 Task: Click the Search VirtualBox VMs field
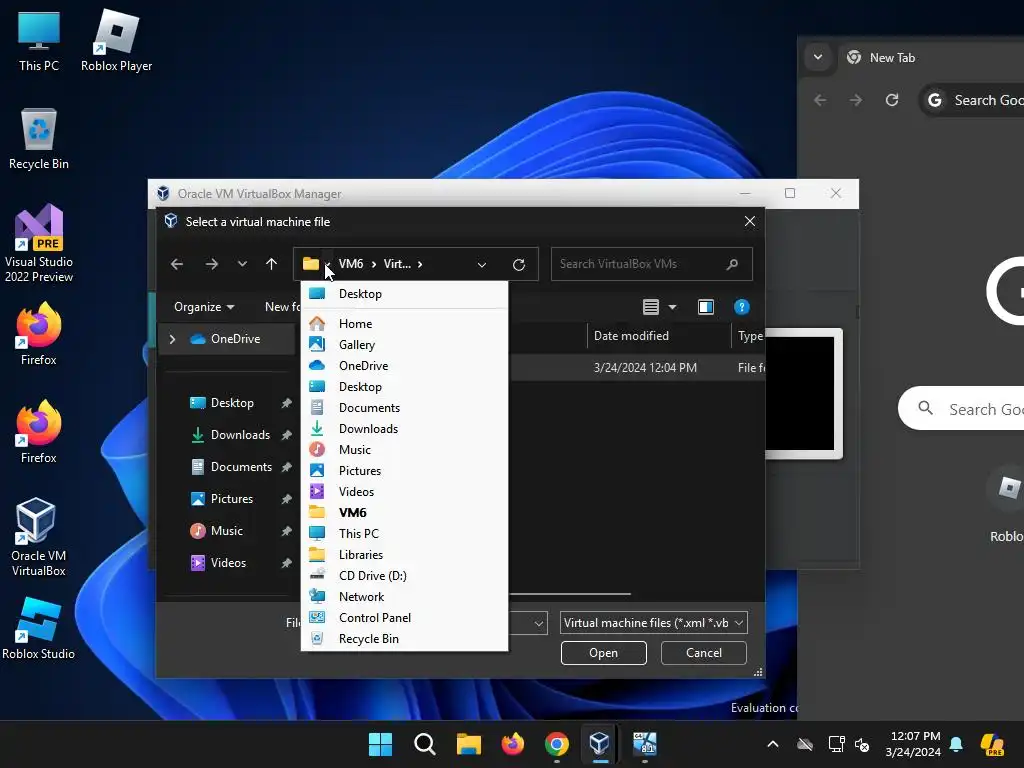tap(652, 264)
